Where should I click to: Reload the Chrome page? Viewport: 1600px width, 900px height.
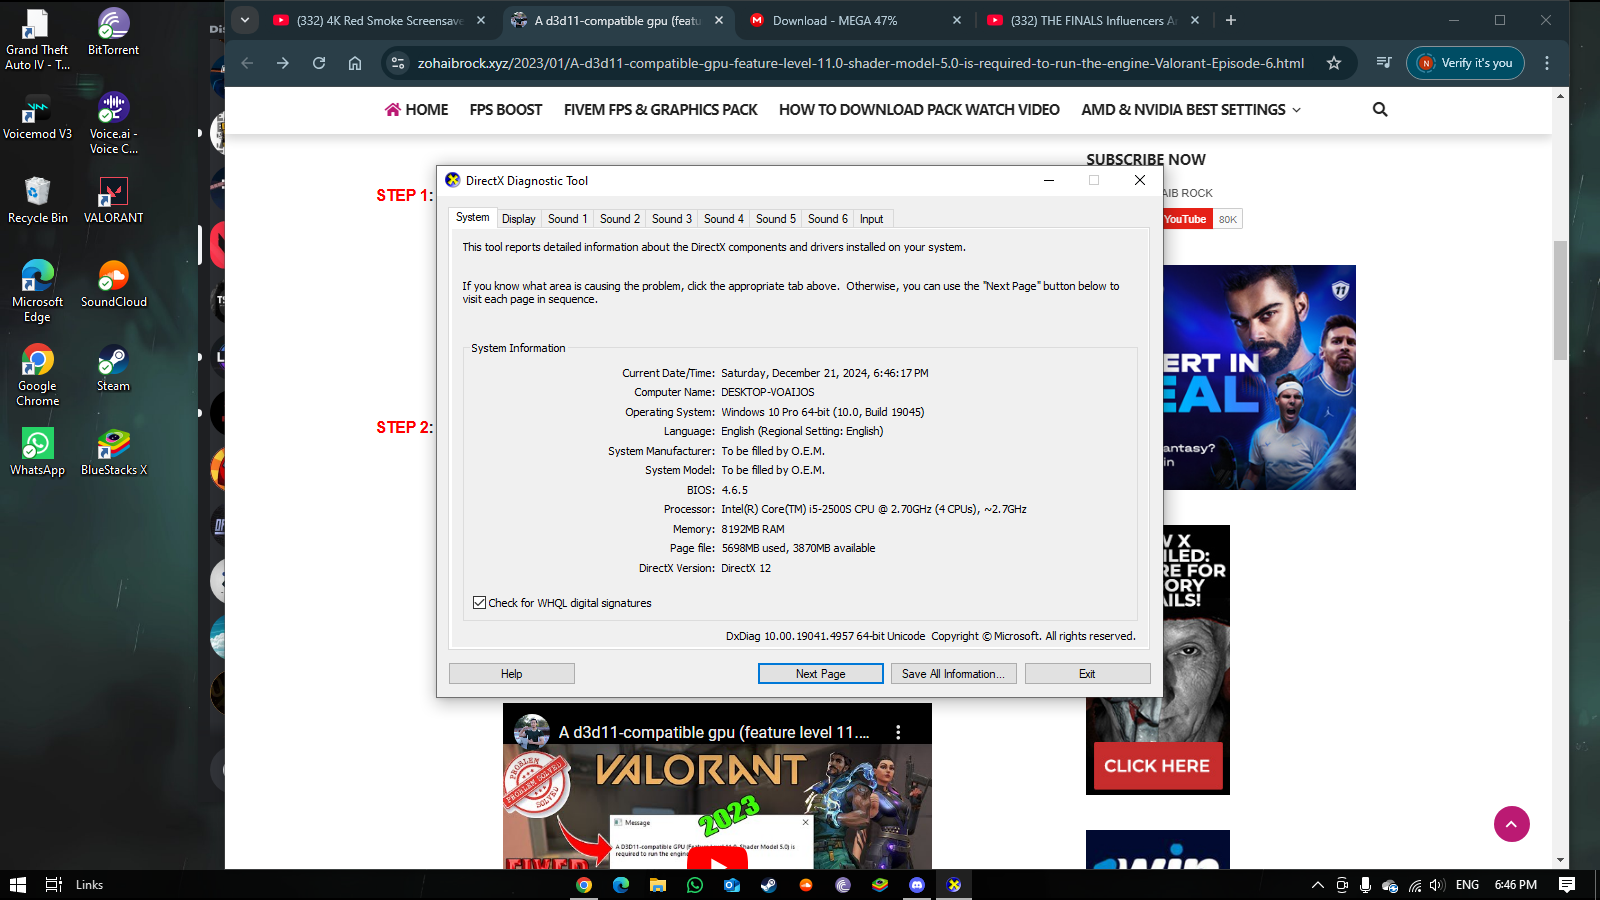(x=319, y=63)
